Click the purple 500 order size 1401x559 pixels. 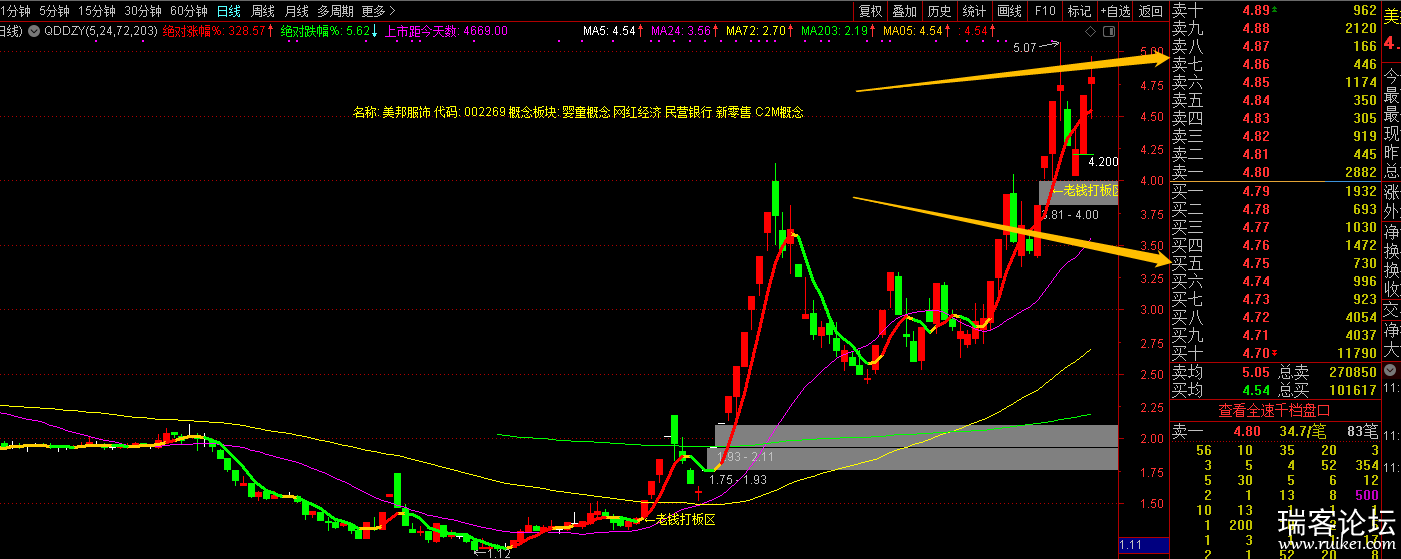[x=1365, y=495]
